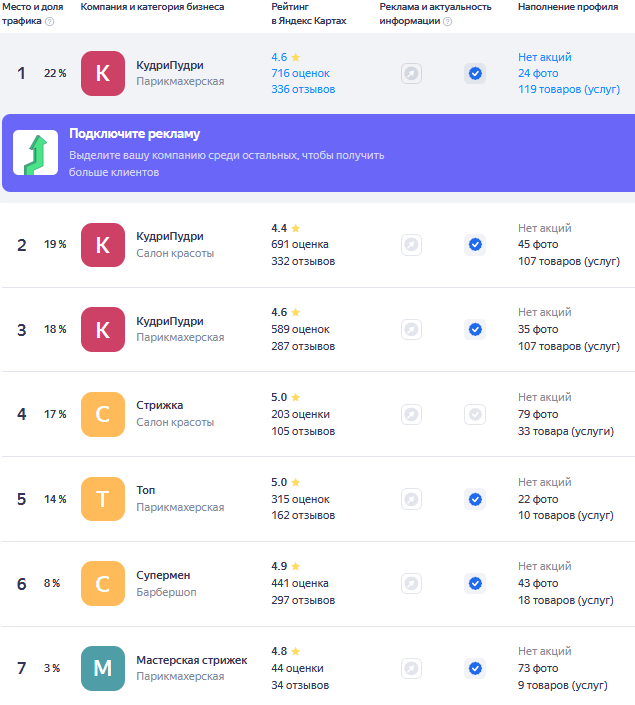Click '589 оценок' text
Viewport: 635px width, 705px height.
(300, 330)
